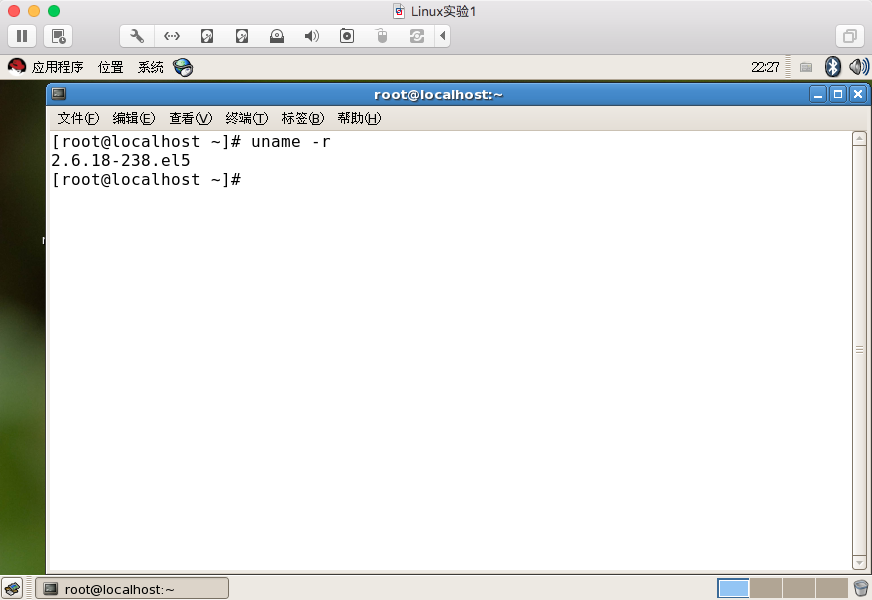Click the network adapter icon
The image size is (872, 600).
(172, 36)
